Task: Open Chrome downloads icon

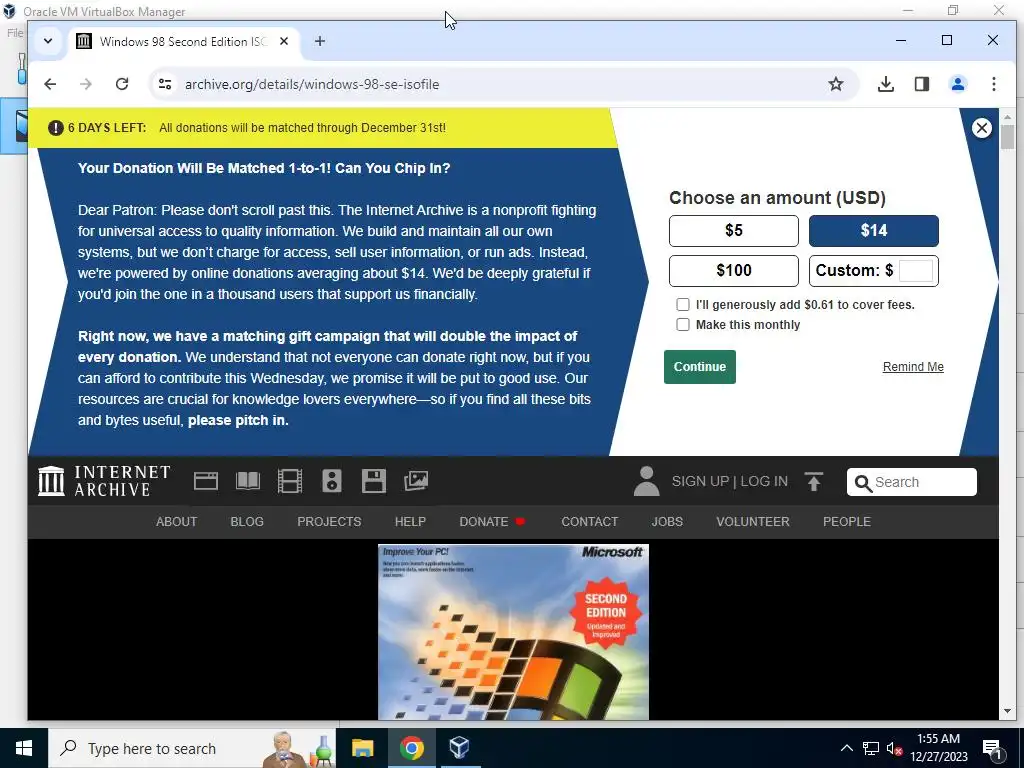Action: (x=886, y=84)
